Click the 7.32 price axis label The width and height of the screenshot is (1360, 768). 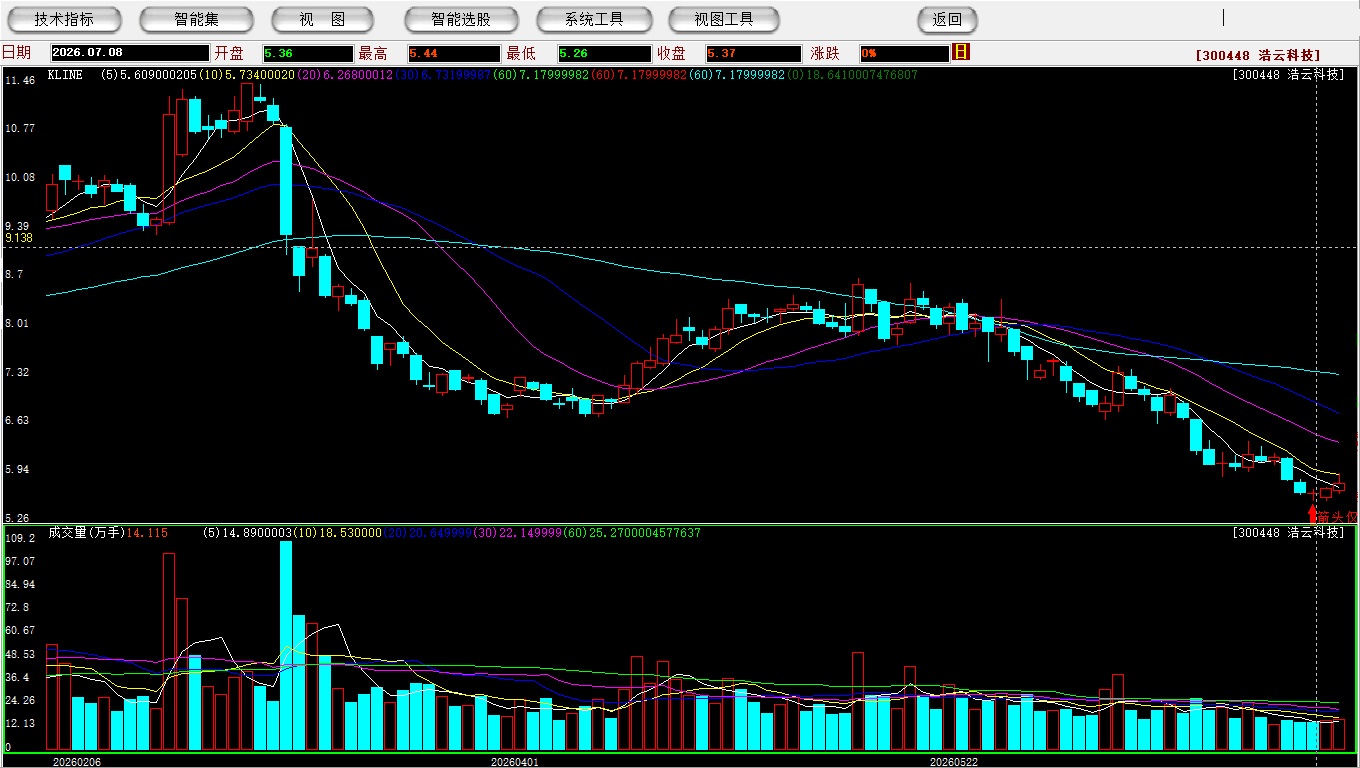tap(16, 372)
